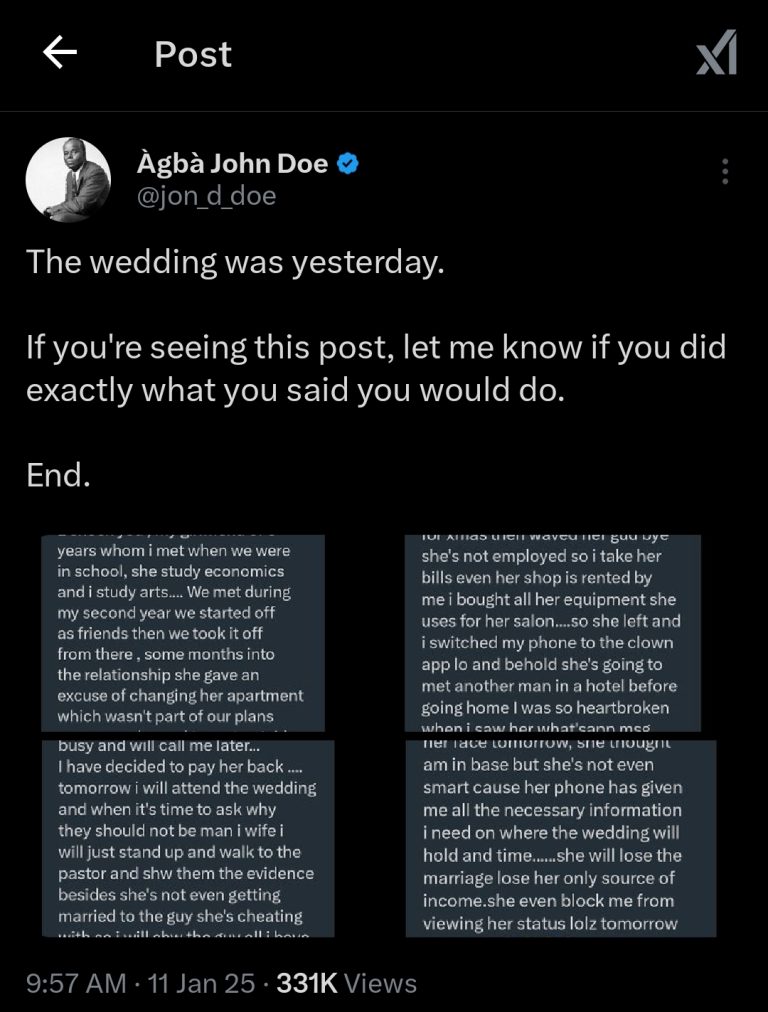This screenshot has height=1012, width=768.
Task: Tap the blue verified badge
Action: pyautogui.click(x=348, y=164)
